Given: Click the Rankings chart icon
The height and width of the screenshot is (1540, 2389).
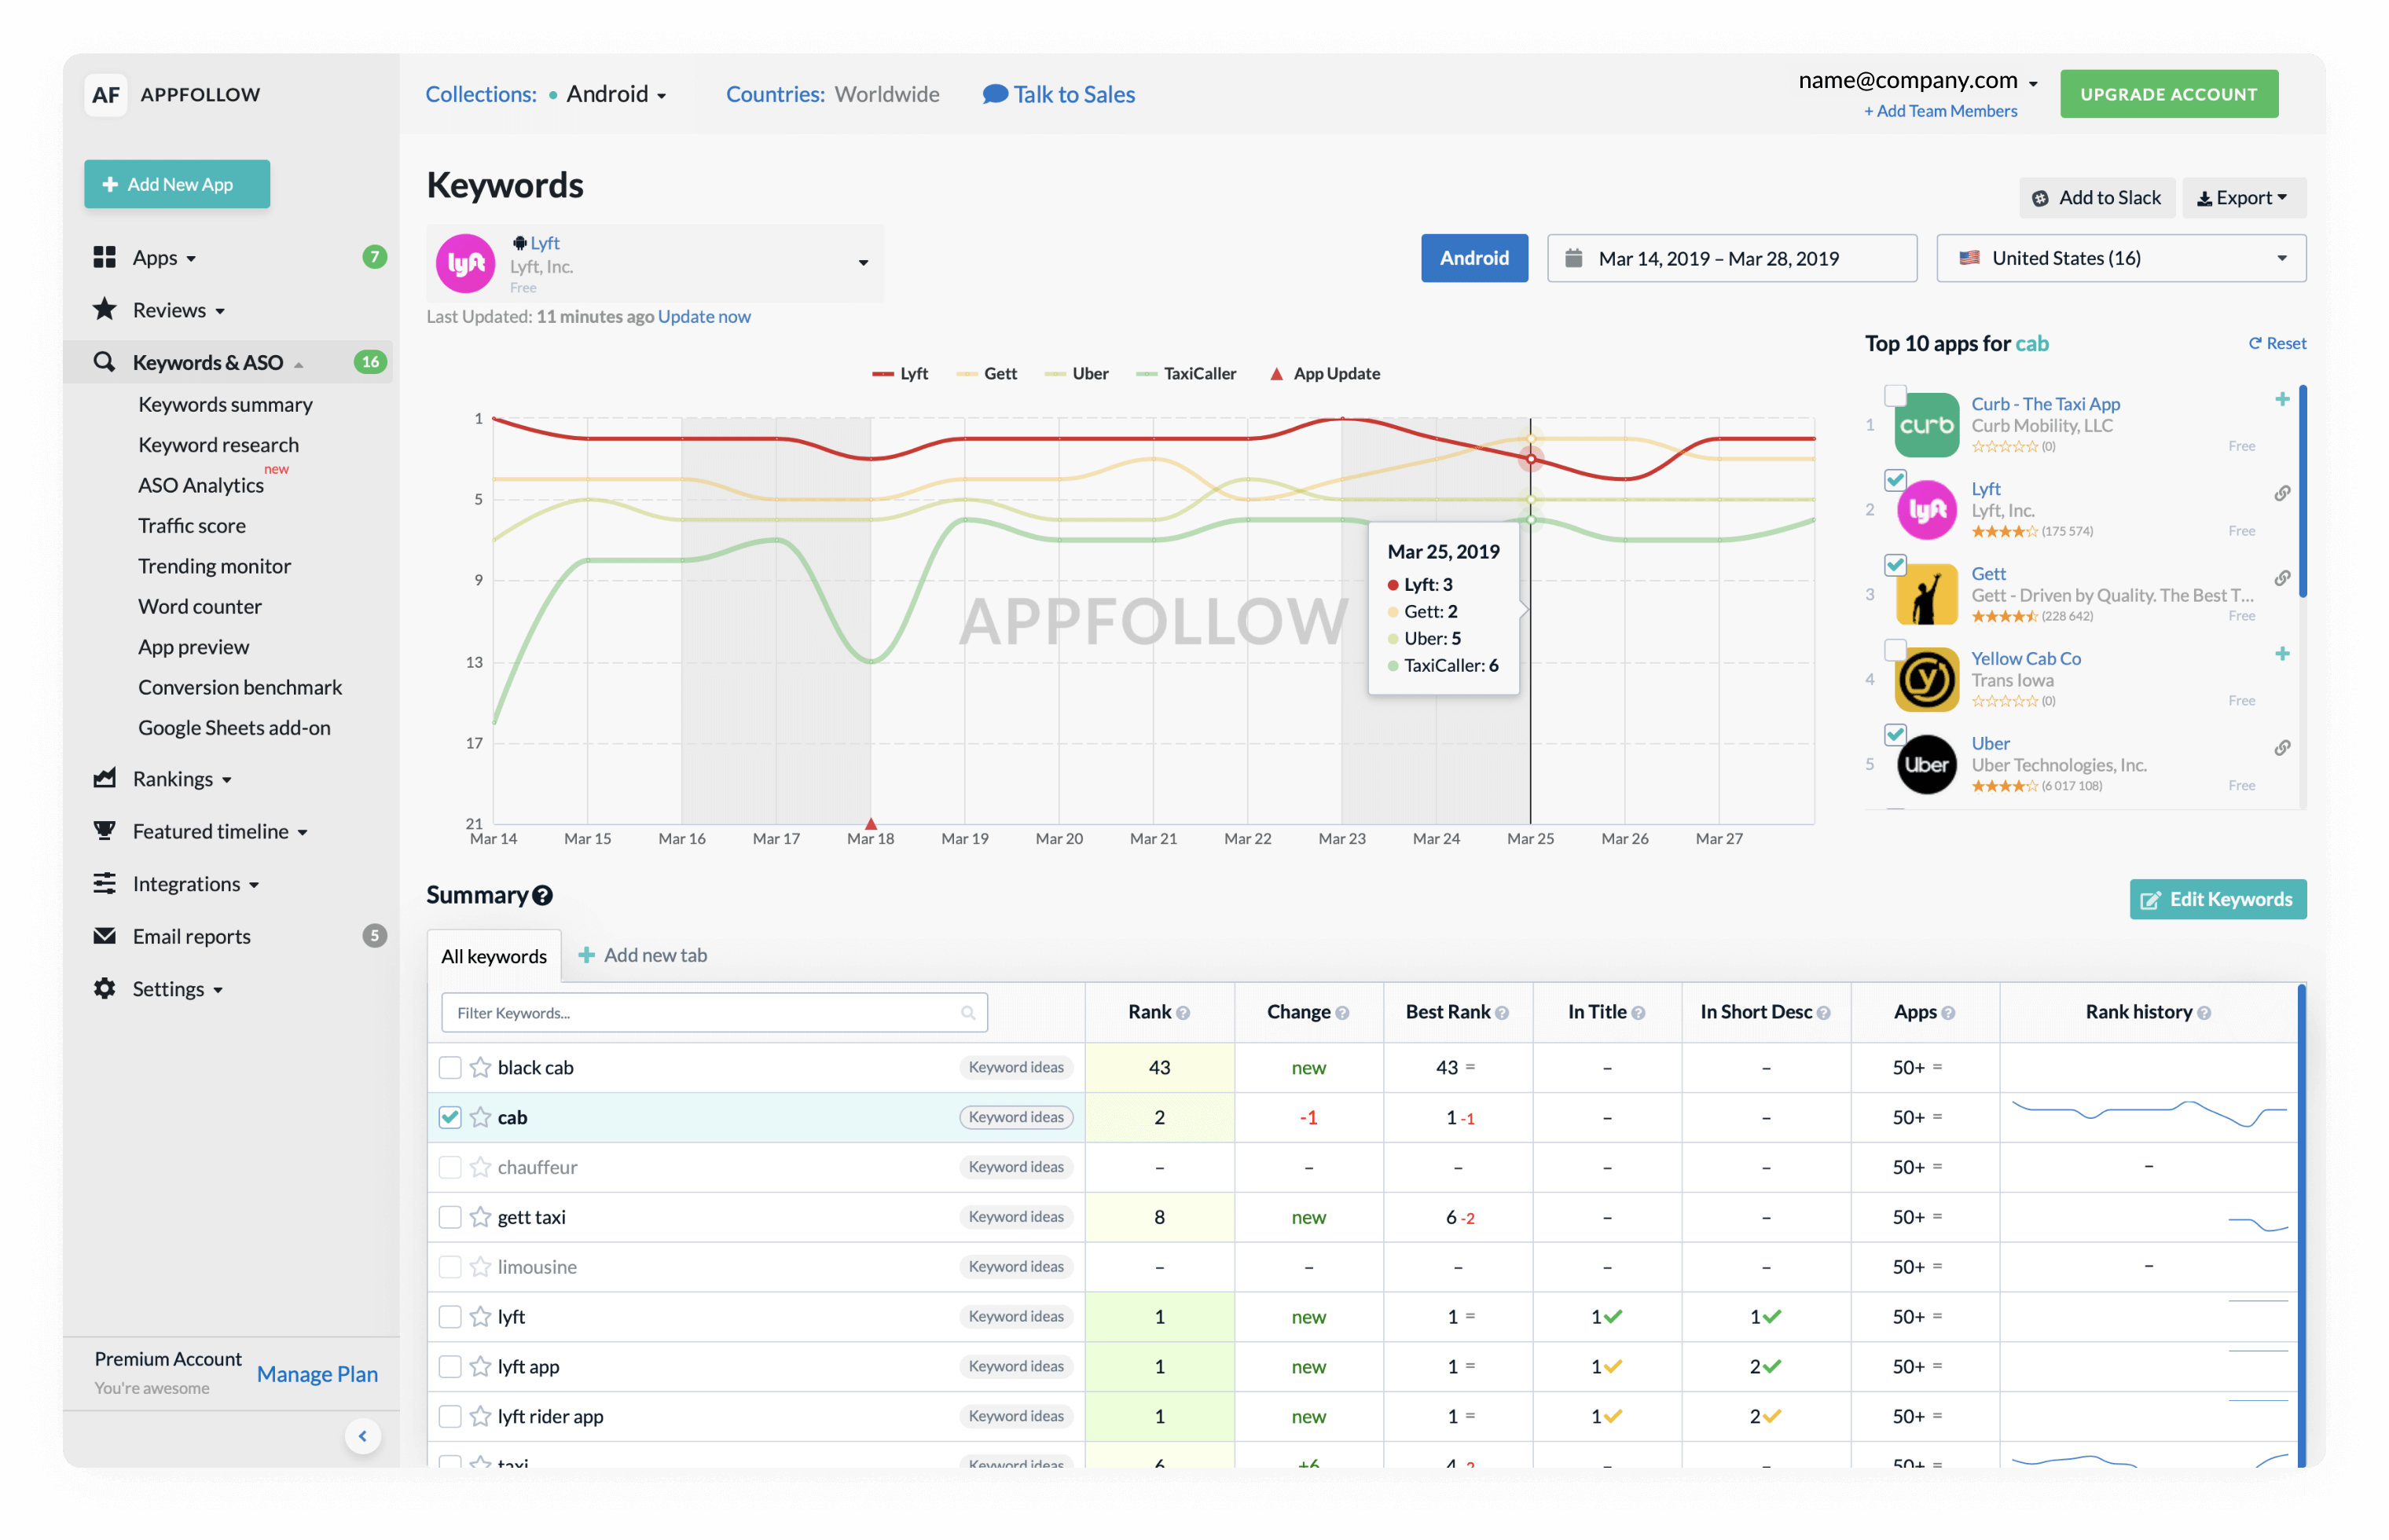Looking at the screenshot, I should pos(104,778).
